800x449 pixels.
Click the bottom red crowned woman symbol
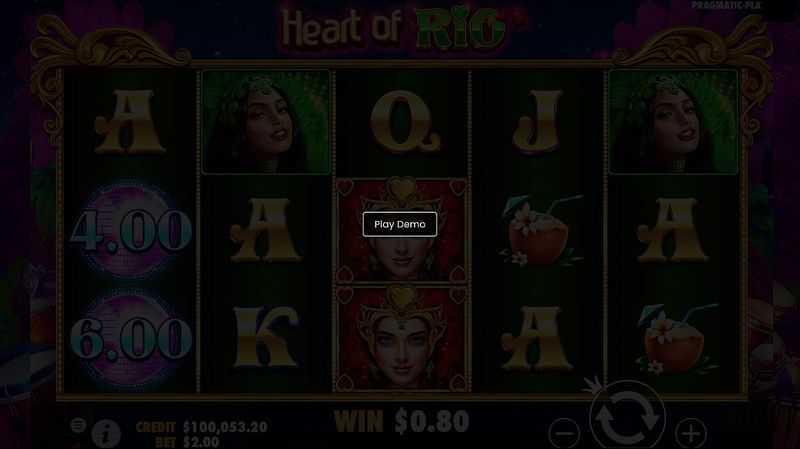pyautogui.click(x=402, y=338)
